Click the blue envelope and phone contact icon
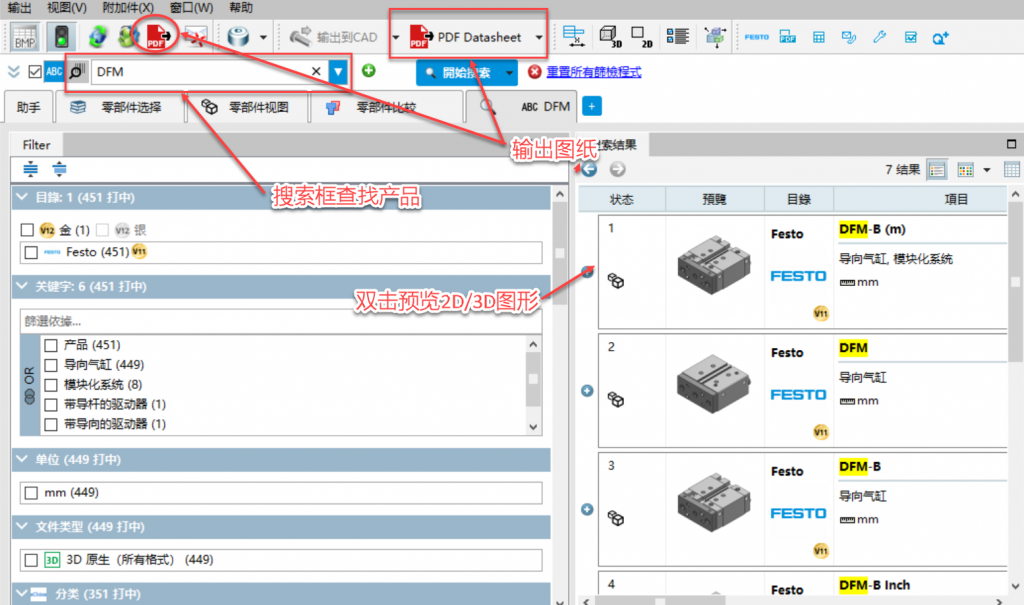 (849, 37)
